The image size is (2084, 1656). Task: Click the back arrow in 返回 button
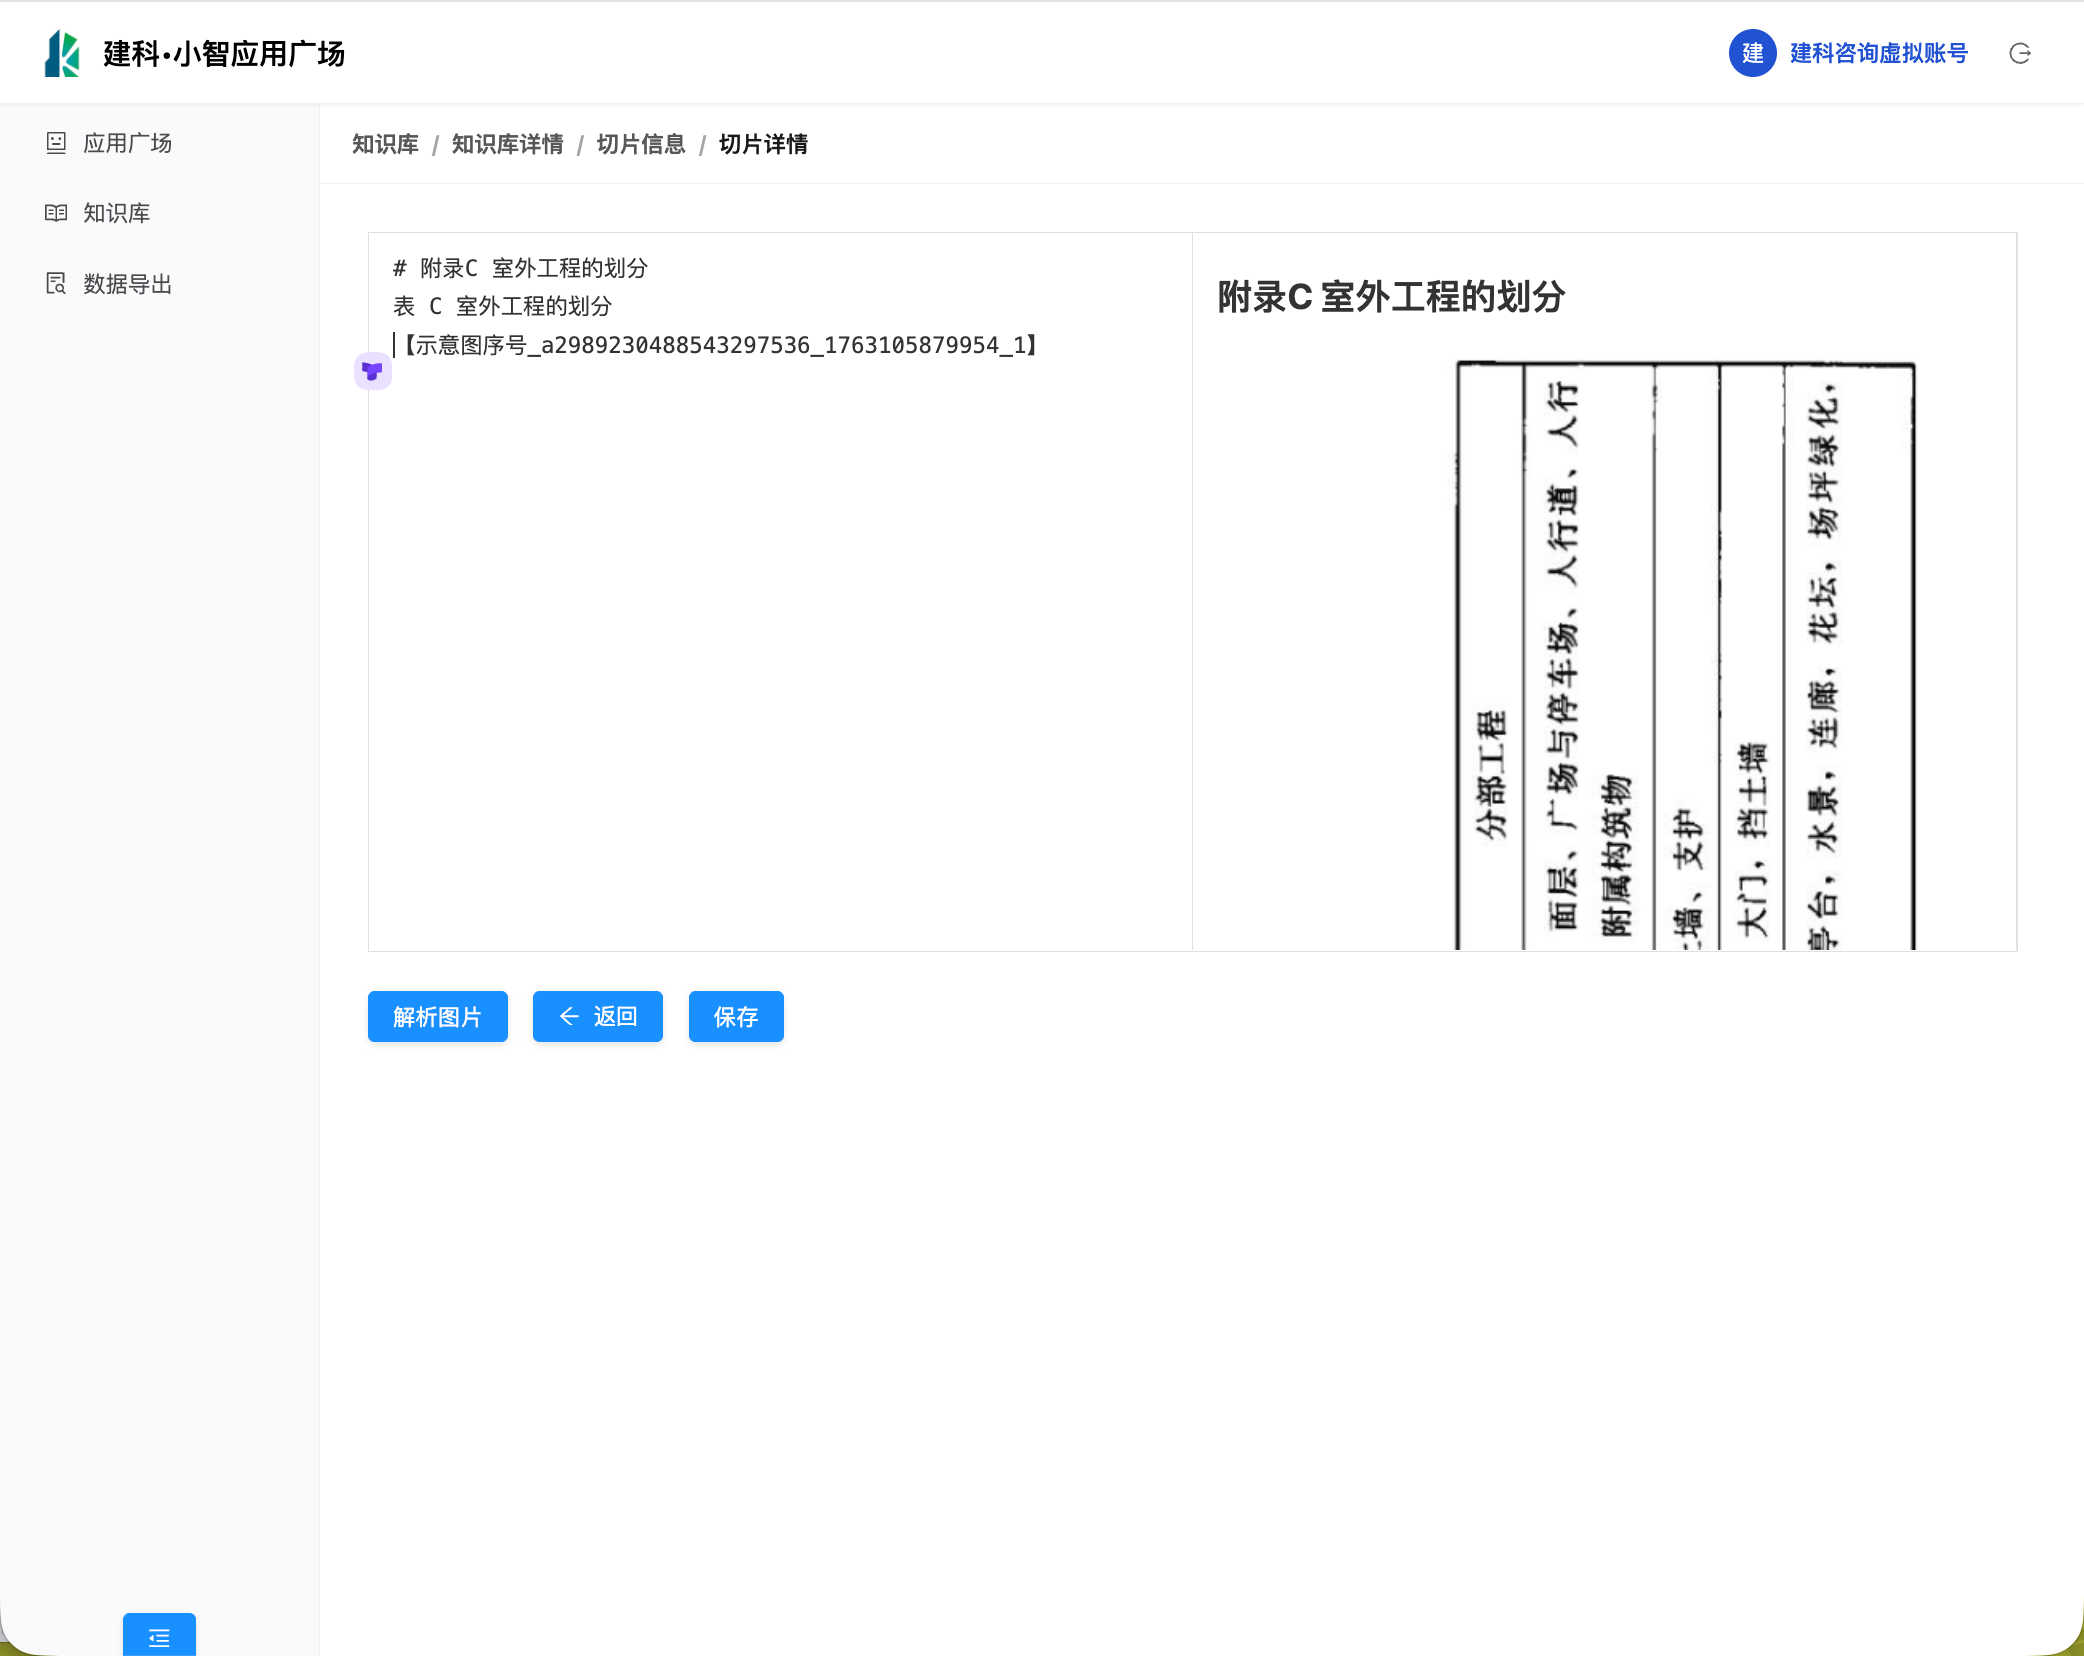[569, 1016]
